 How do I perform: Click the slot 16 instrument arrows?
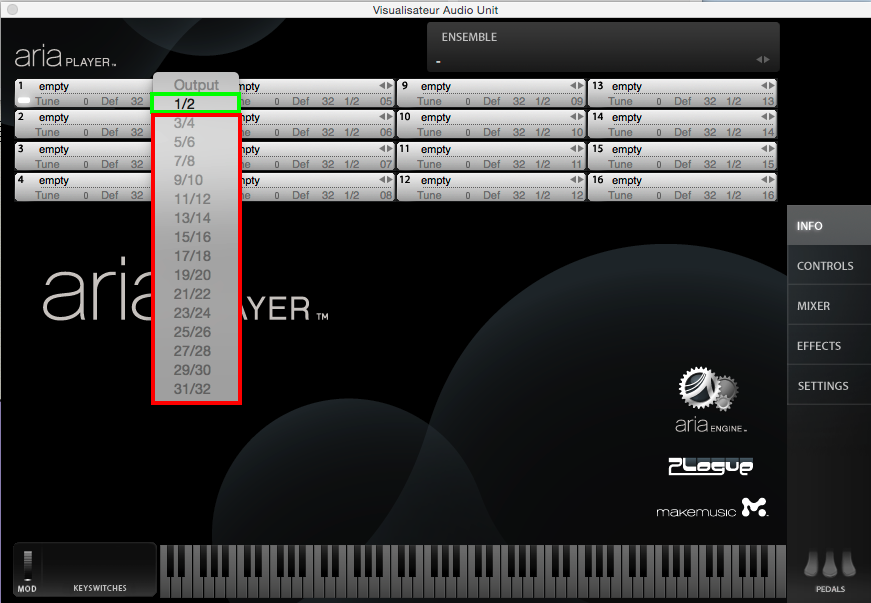(768, 181)
